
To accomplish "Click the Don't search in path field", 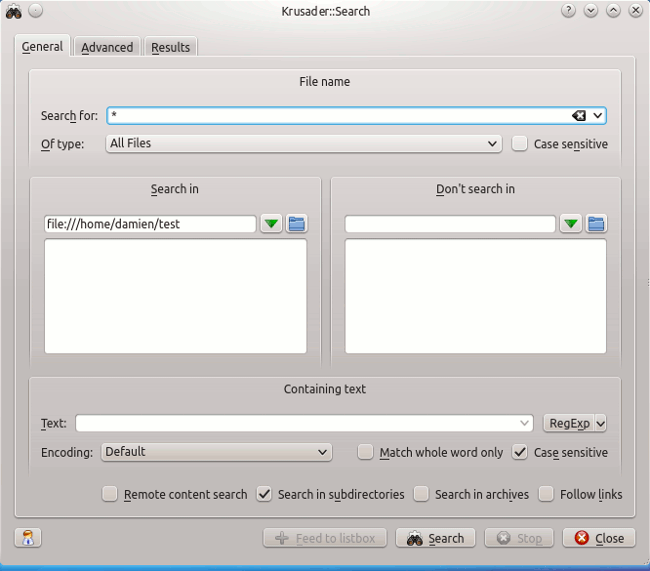I will [x=450, y=224].
